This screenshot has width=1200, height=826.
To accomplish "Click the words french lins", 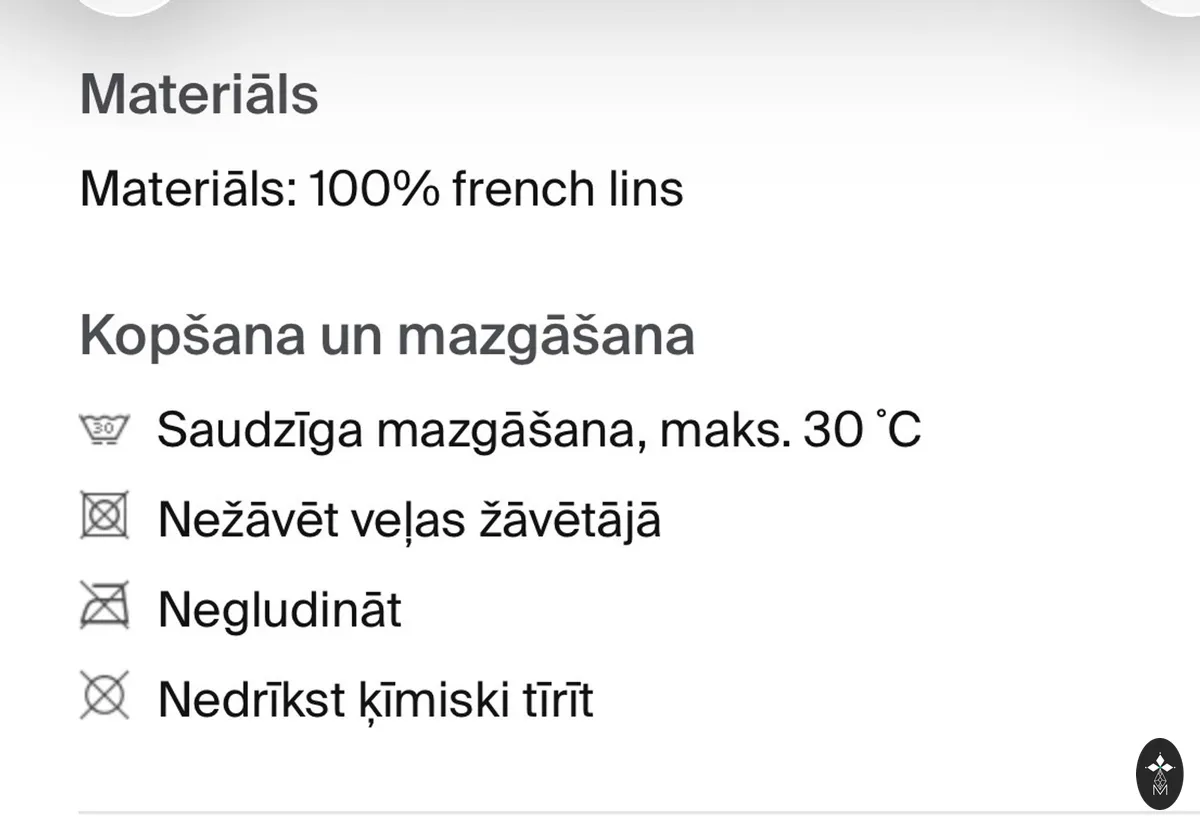I will 567,188.
